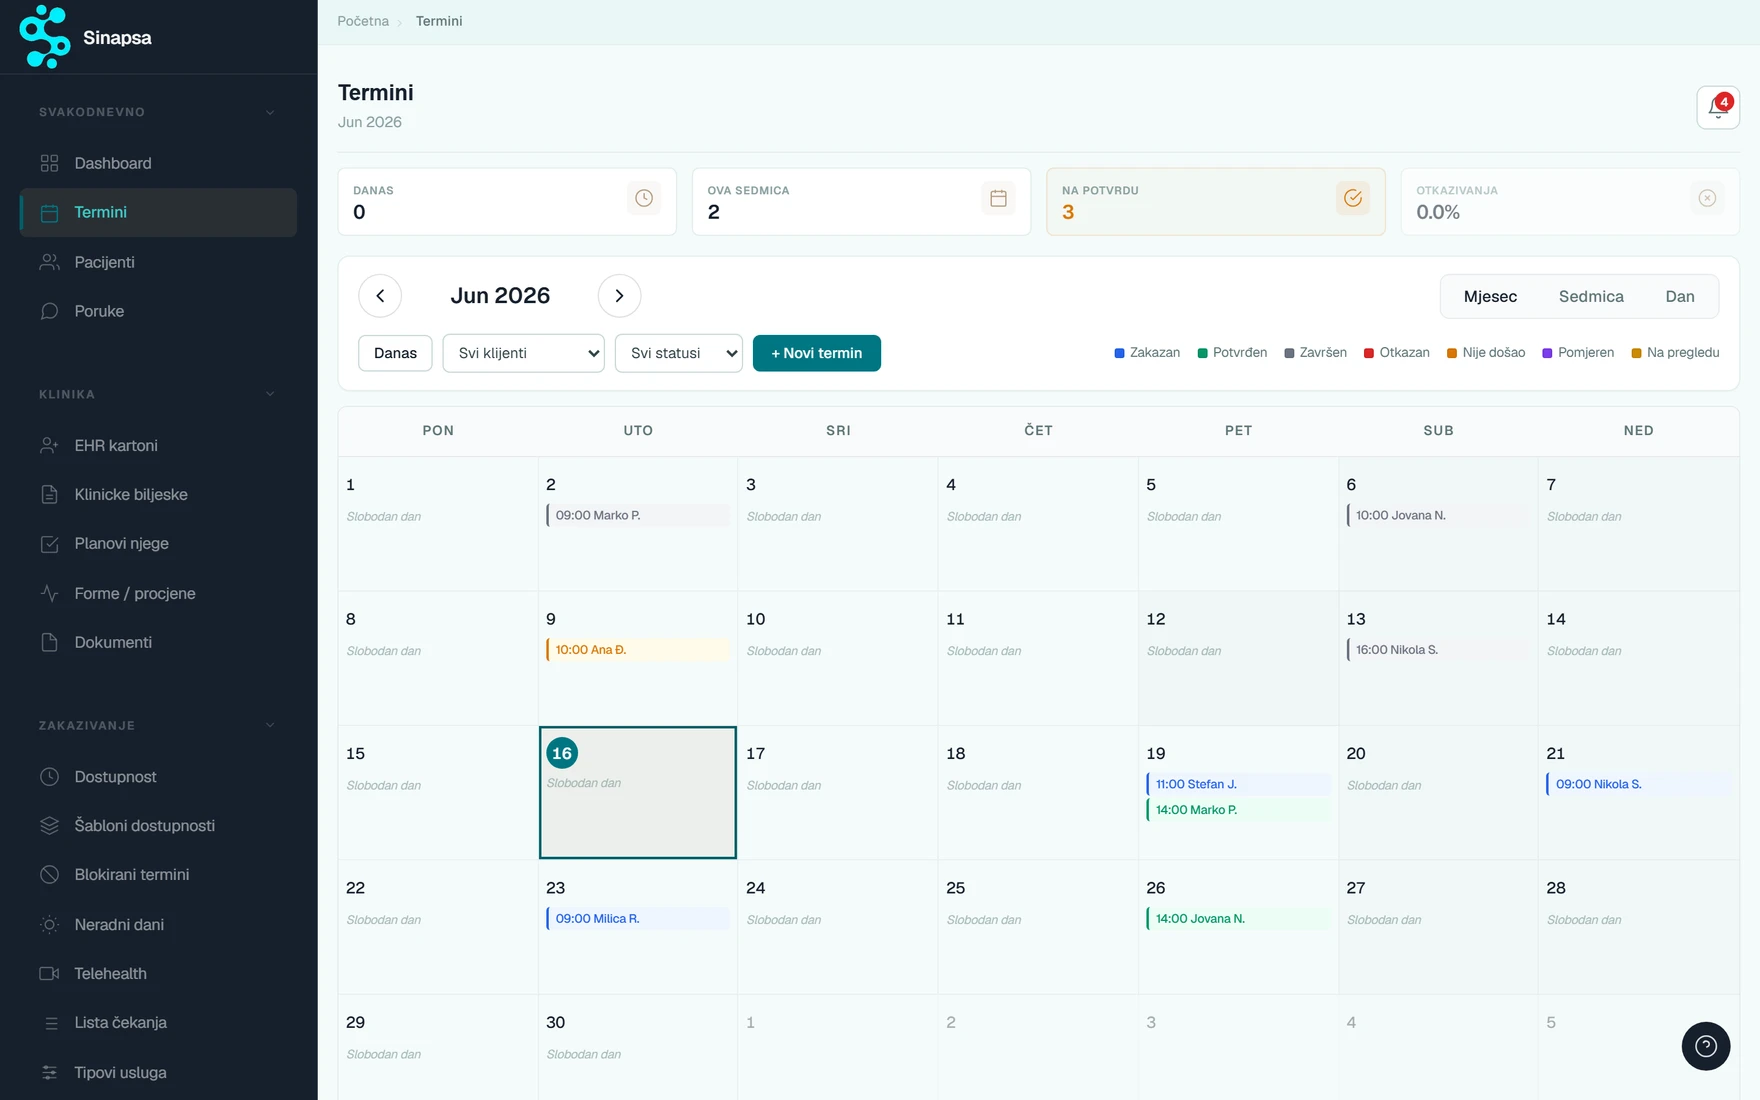The image size is (1760, 1100).
Task: Open appointment 16:00 Nikola S.
Action: [x=1438, y=650]
